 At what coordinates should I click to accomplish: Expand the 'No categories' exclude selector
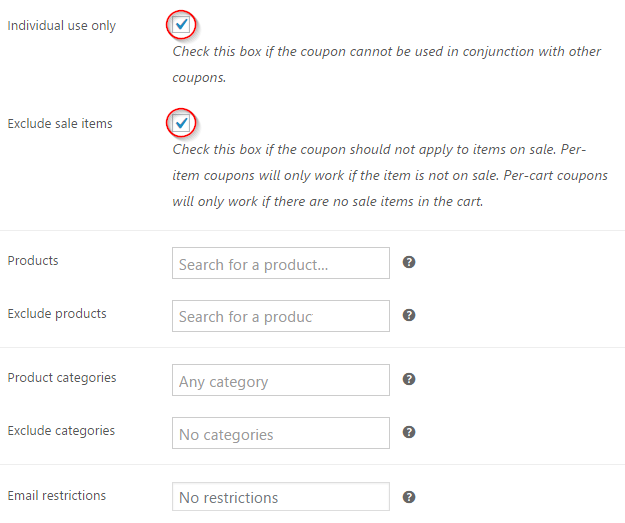click(281, 433)
